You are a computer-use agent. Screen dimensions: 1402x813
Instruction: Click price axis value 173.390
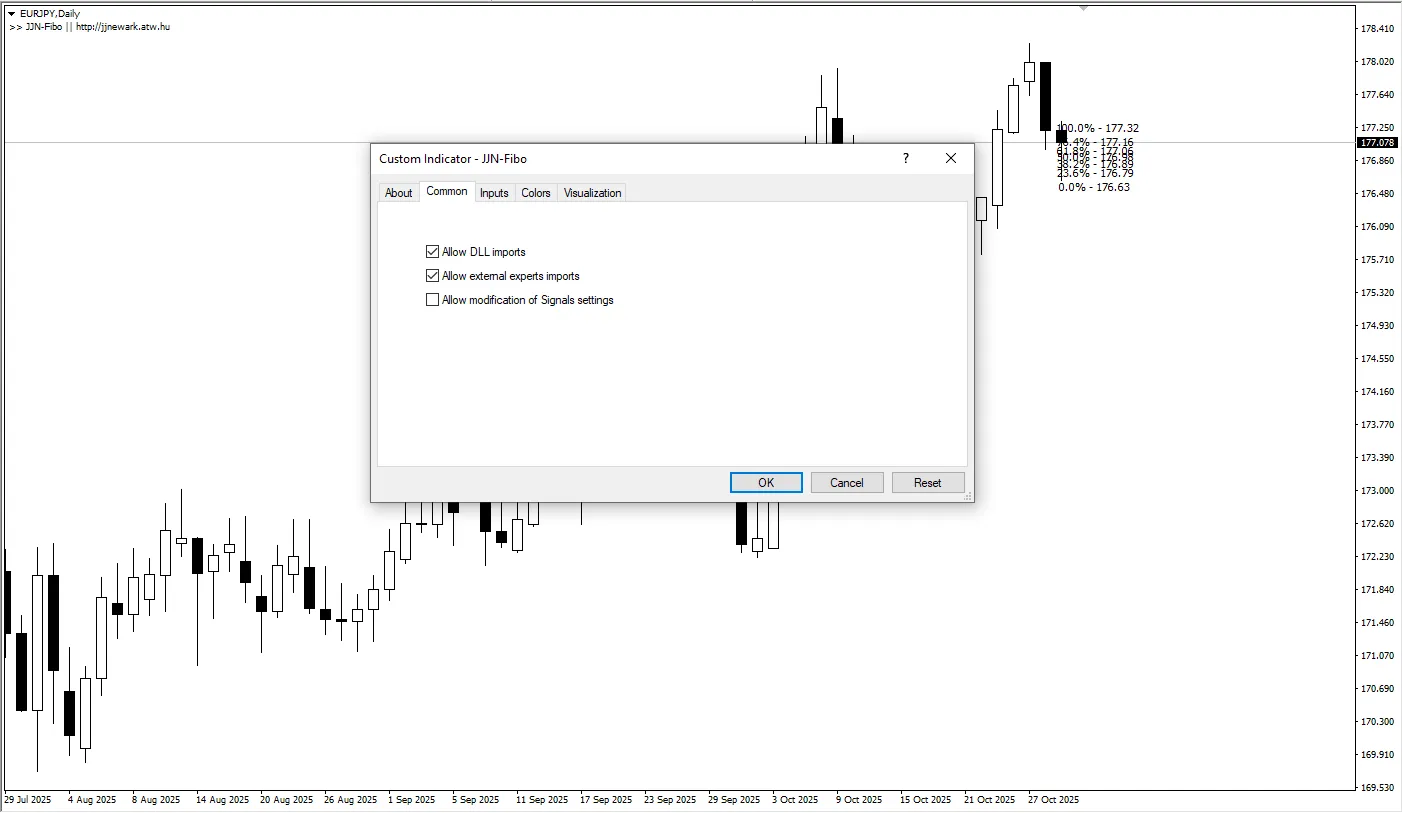pyautogui.click(x=1378, y=458)
